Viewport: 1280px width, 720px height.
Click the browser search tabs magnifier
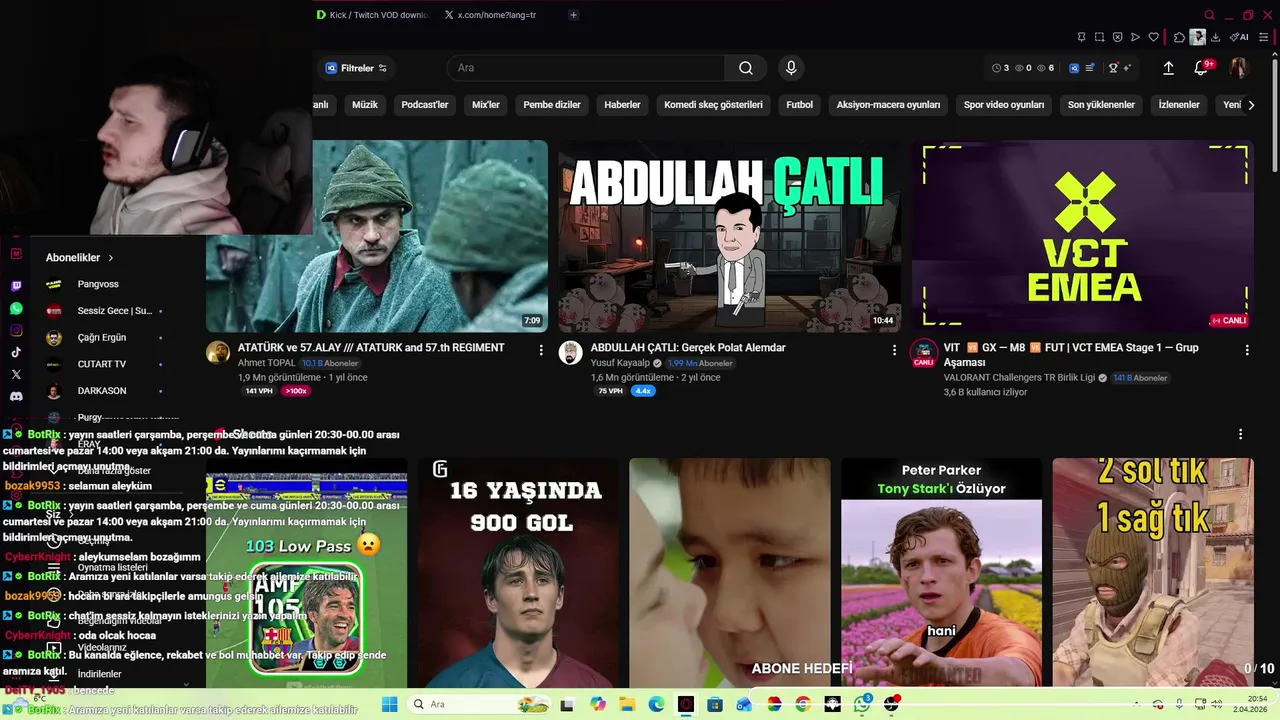pos(1209,15)
